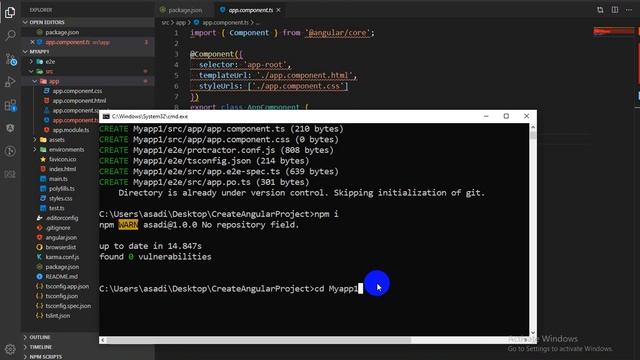Open the Extensions view
Image resolution: width=640 pixels, height=360 pixels.
pyautogui.click(x=10, y=105)
